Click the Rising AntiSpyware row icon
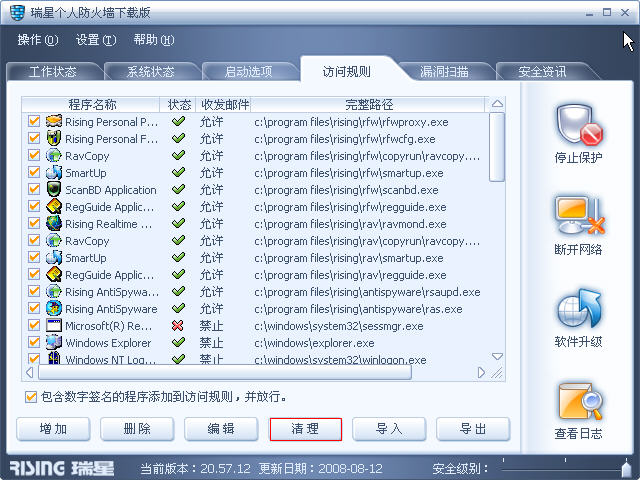Screen dimensions: 640x480 click(54, 308)
